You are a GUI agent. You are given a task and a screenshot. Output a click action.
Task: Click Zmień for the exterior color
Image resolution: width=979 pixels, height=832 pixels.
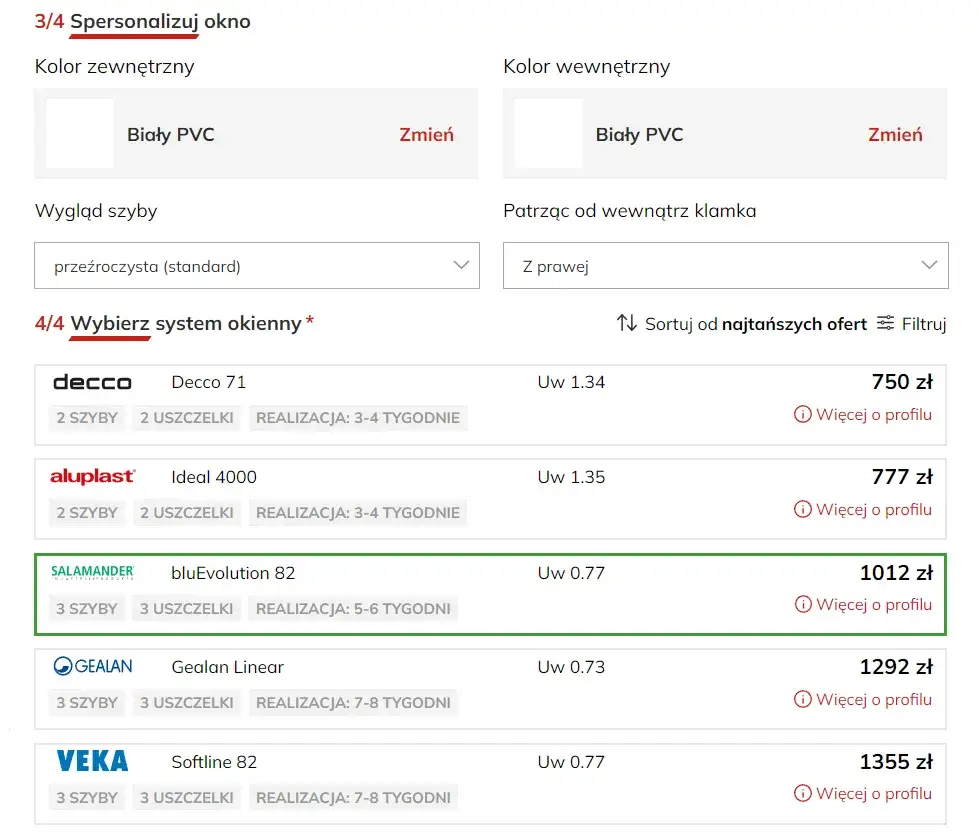[x=427, y=134]
